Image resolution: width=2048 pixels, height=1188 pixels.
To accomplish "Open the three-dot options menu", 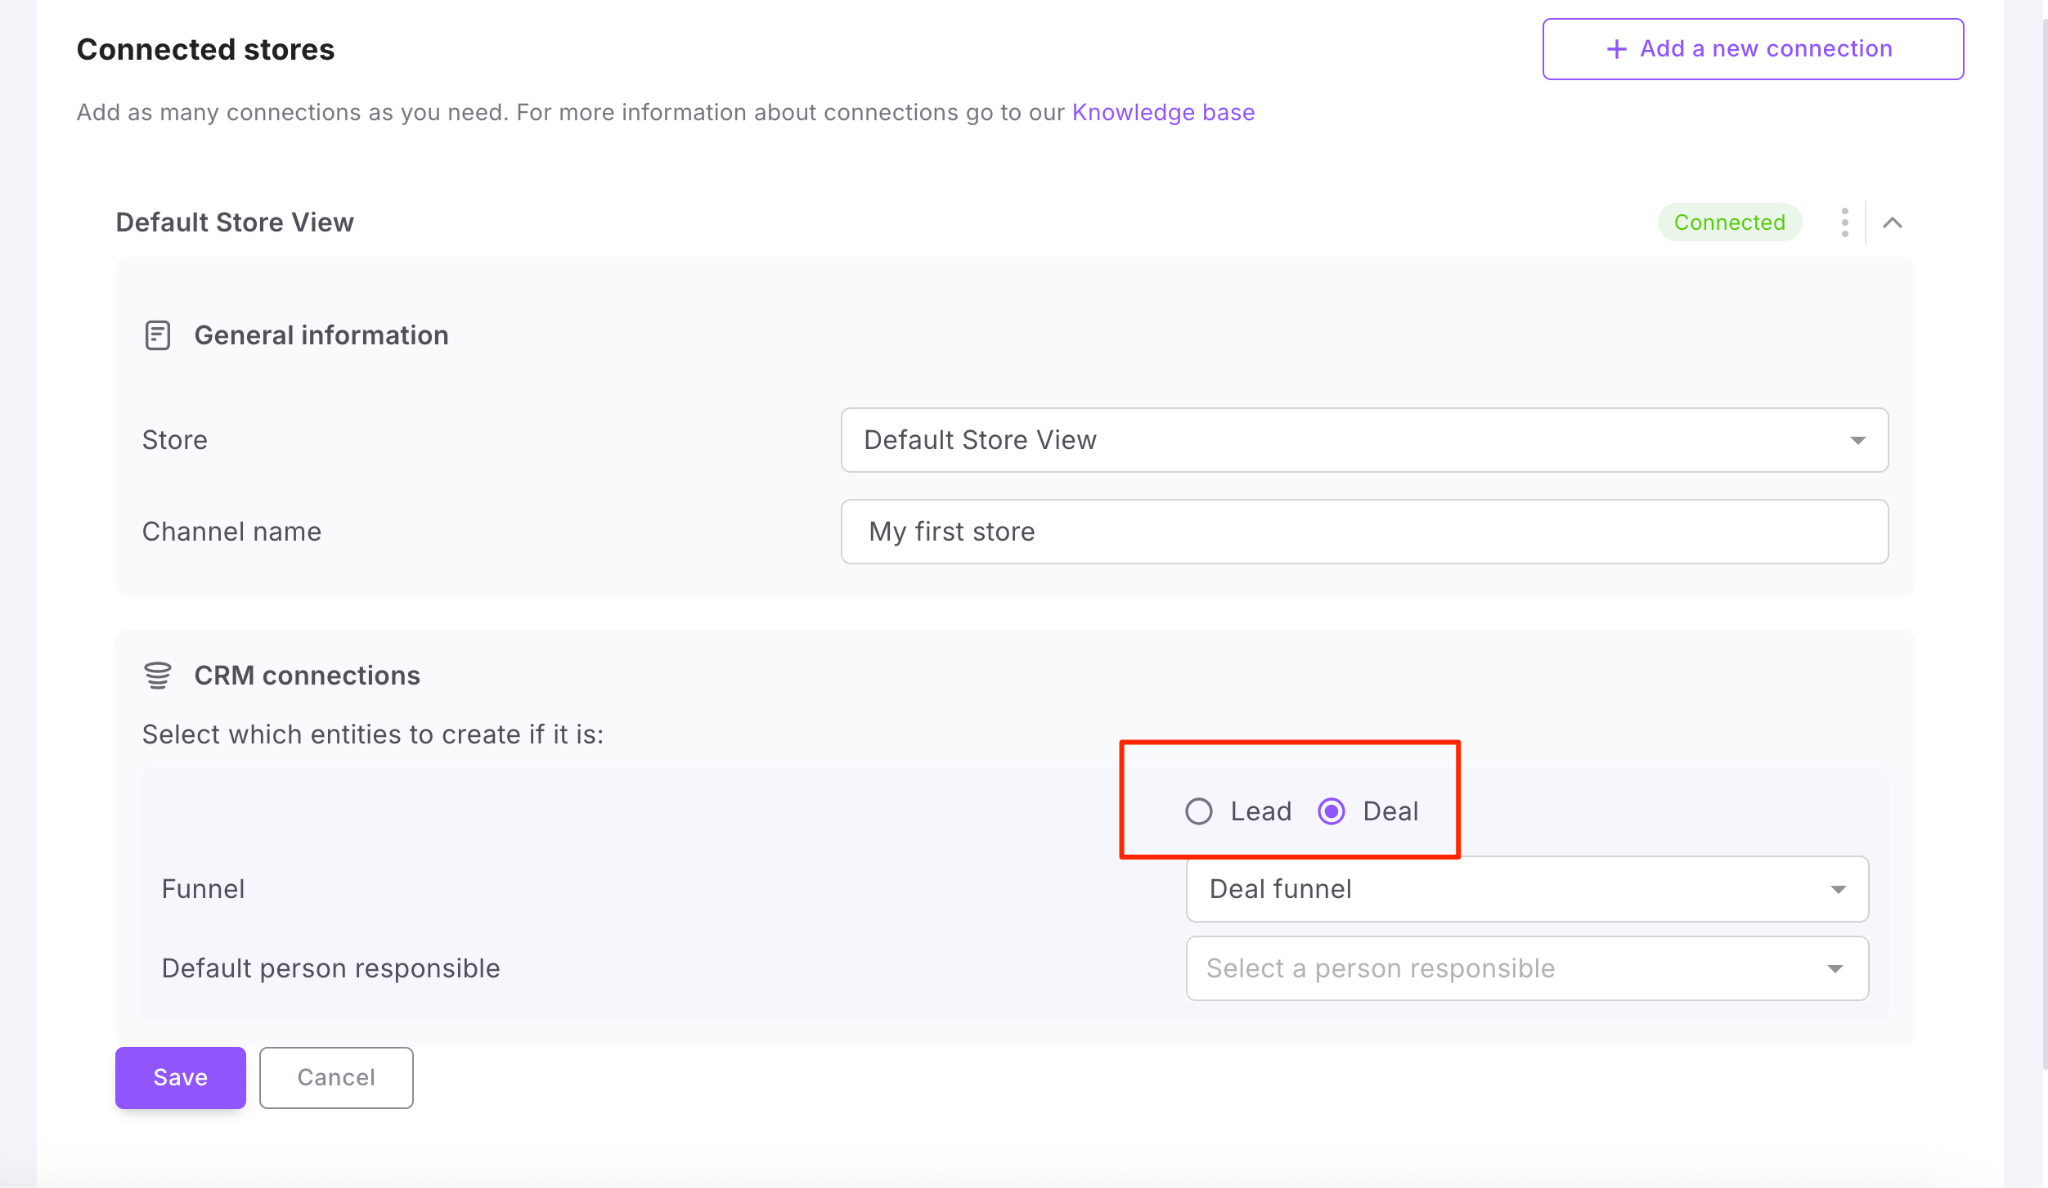I will tap(1844, 222).
